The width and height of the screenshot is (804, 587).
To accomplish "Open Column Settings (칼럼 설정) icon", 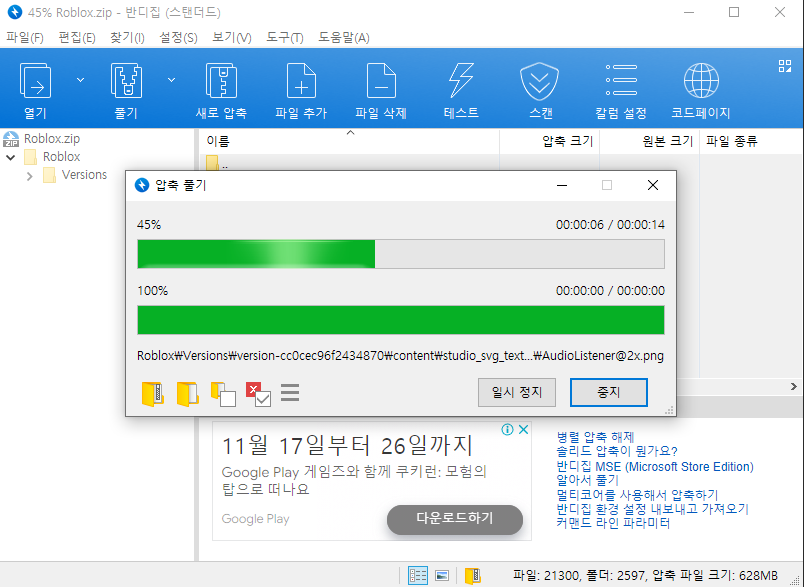I will tap(620, 80).
